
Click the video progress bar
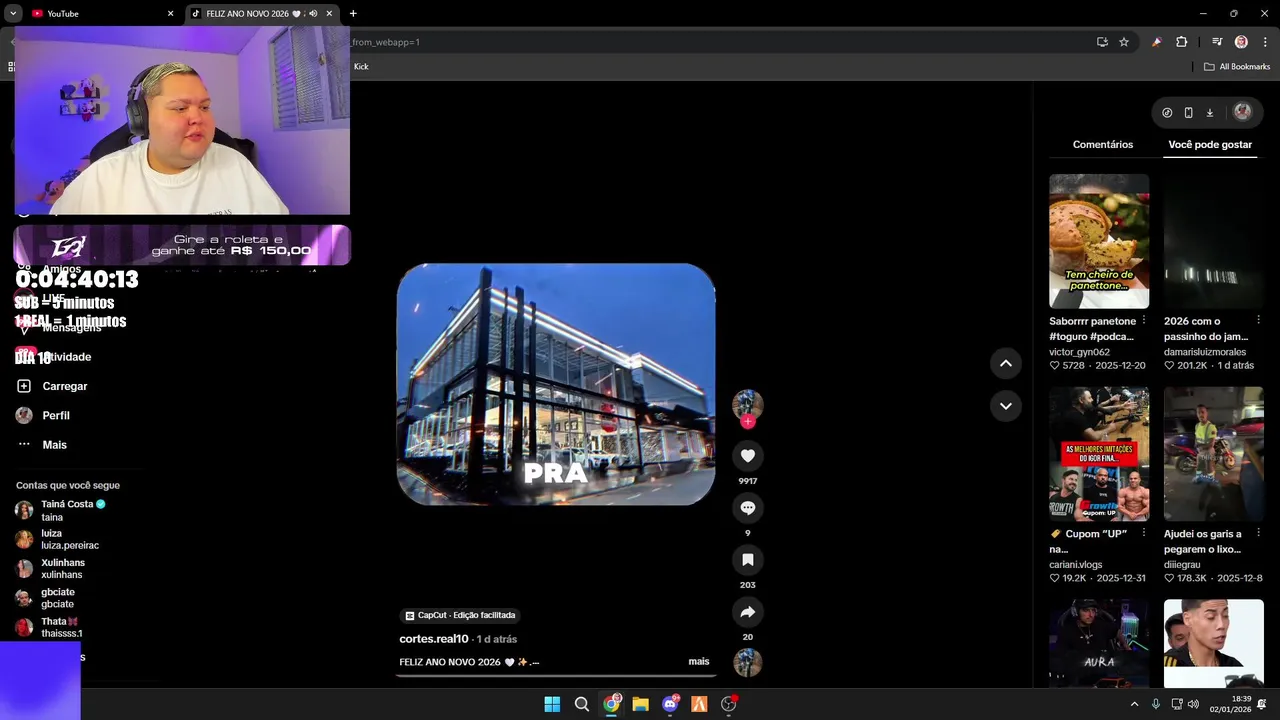click(x=556, y=676)
